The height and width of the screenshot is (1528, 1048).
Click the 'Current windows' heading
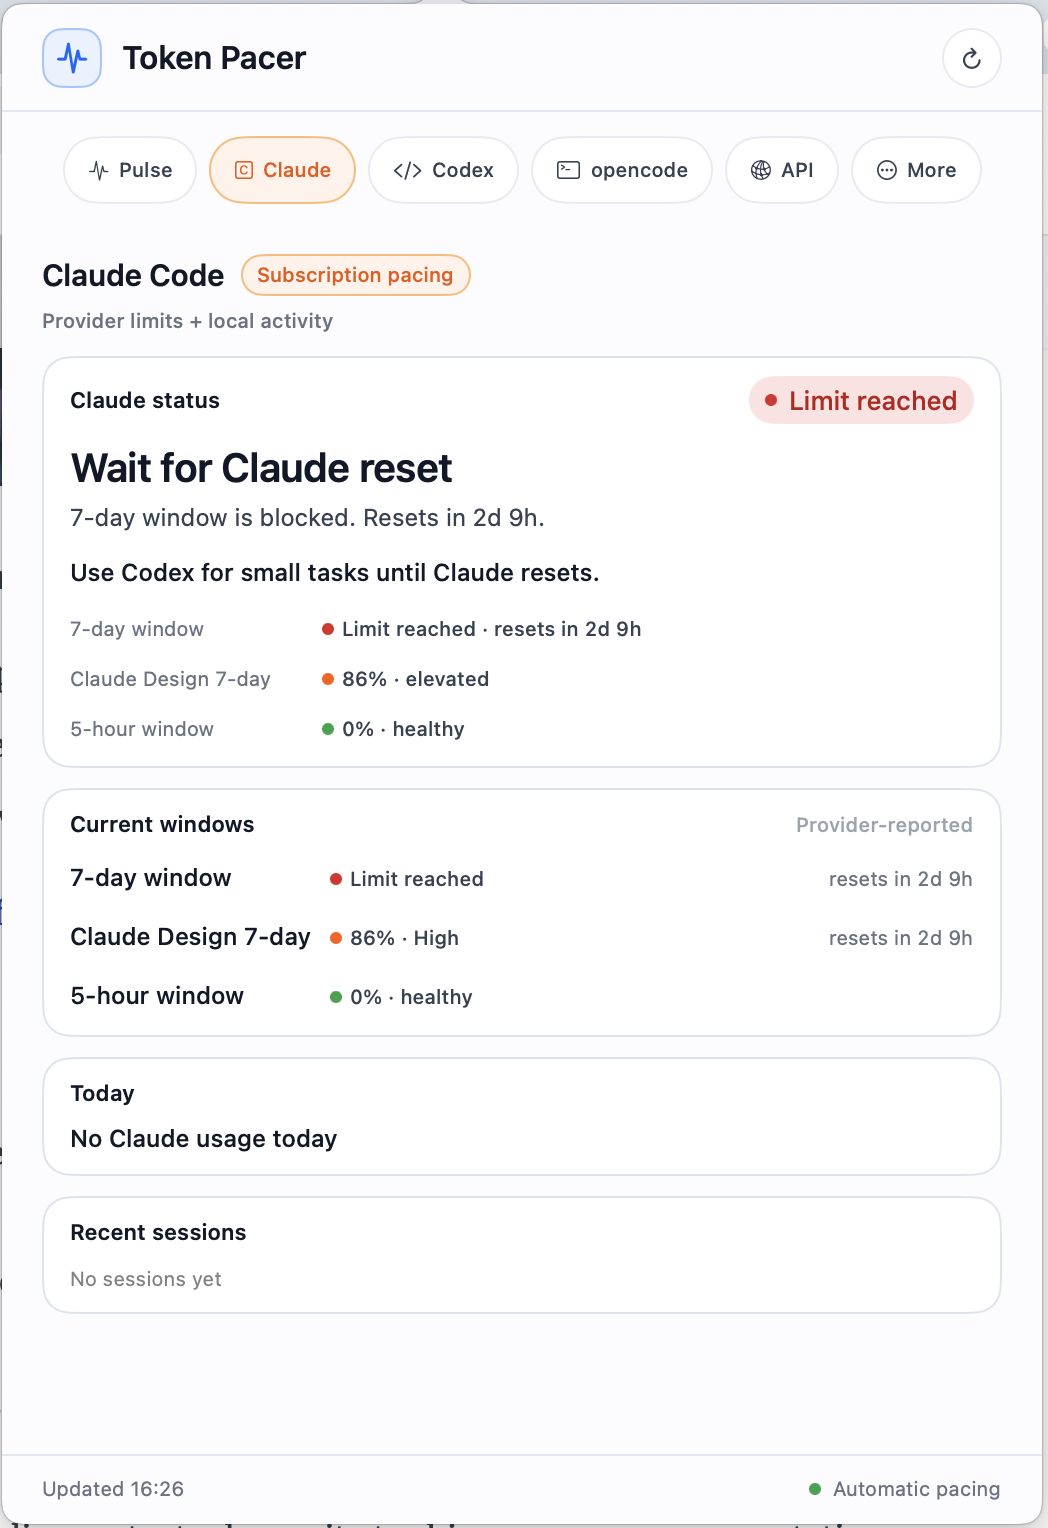(x=162, y=824)
